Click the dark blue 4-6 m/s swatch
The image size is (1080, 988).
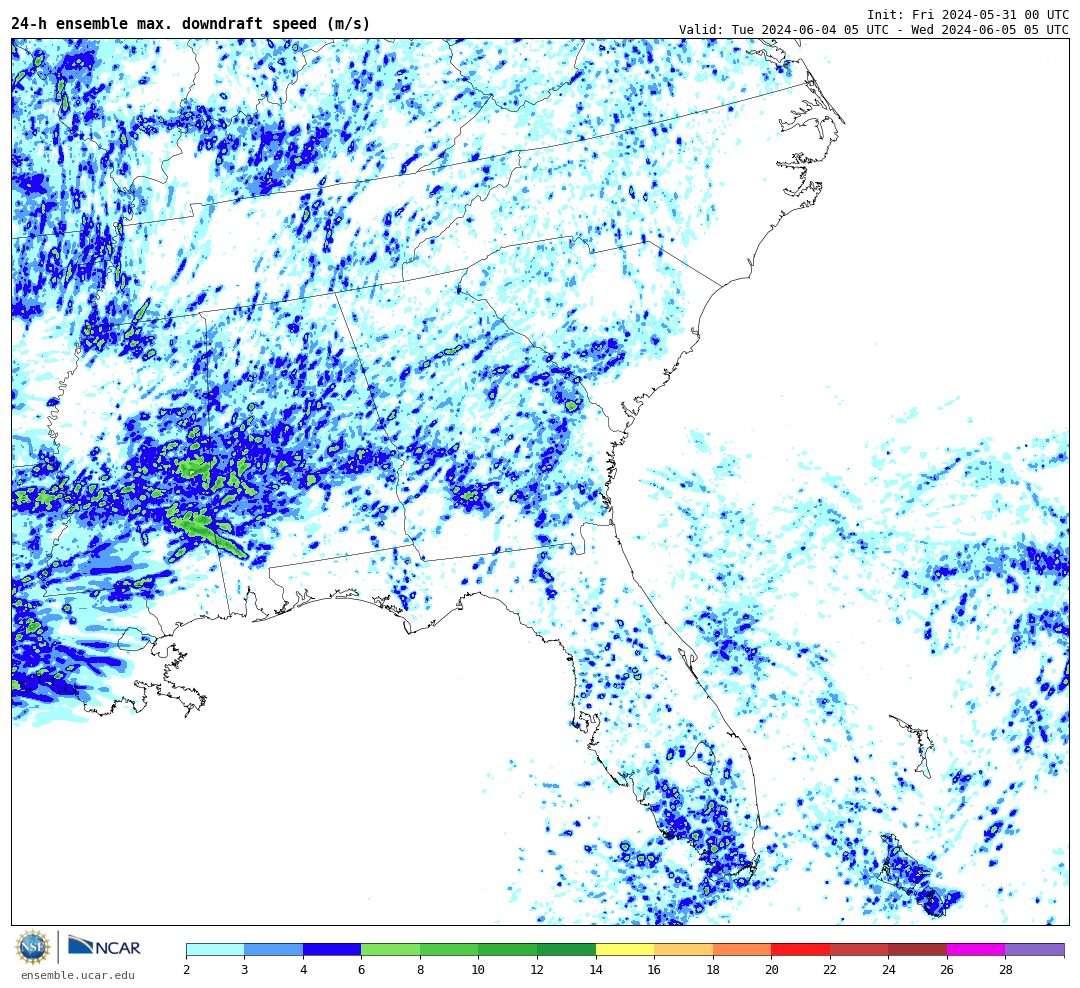332,949
